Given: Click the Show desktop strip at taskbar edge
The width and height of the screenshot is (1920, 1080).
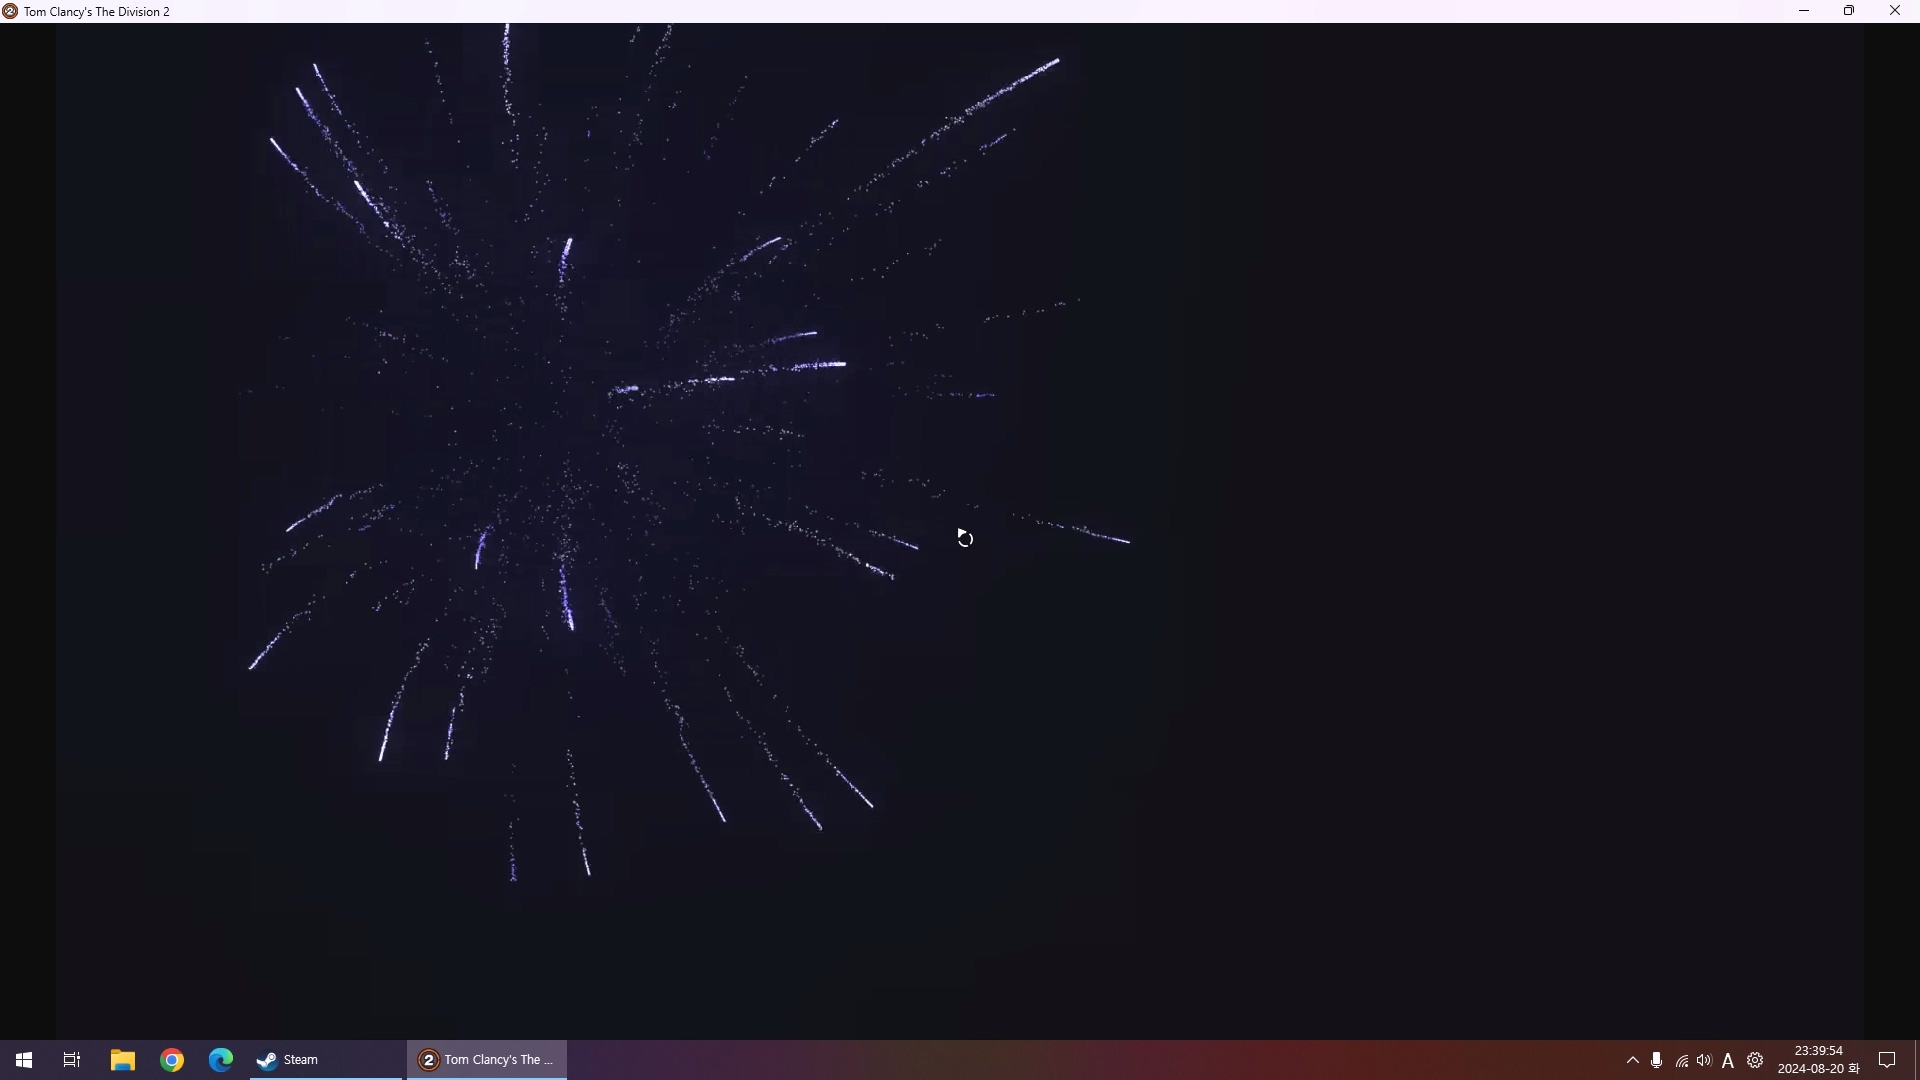Looking at the screenshot, I should (1916, 1060).
